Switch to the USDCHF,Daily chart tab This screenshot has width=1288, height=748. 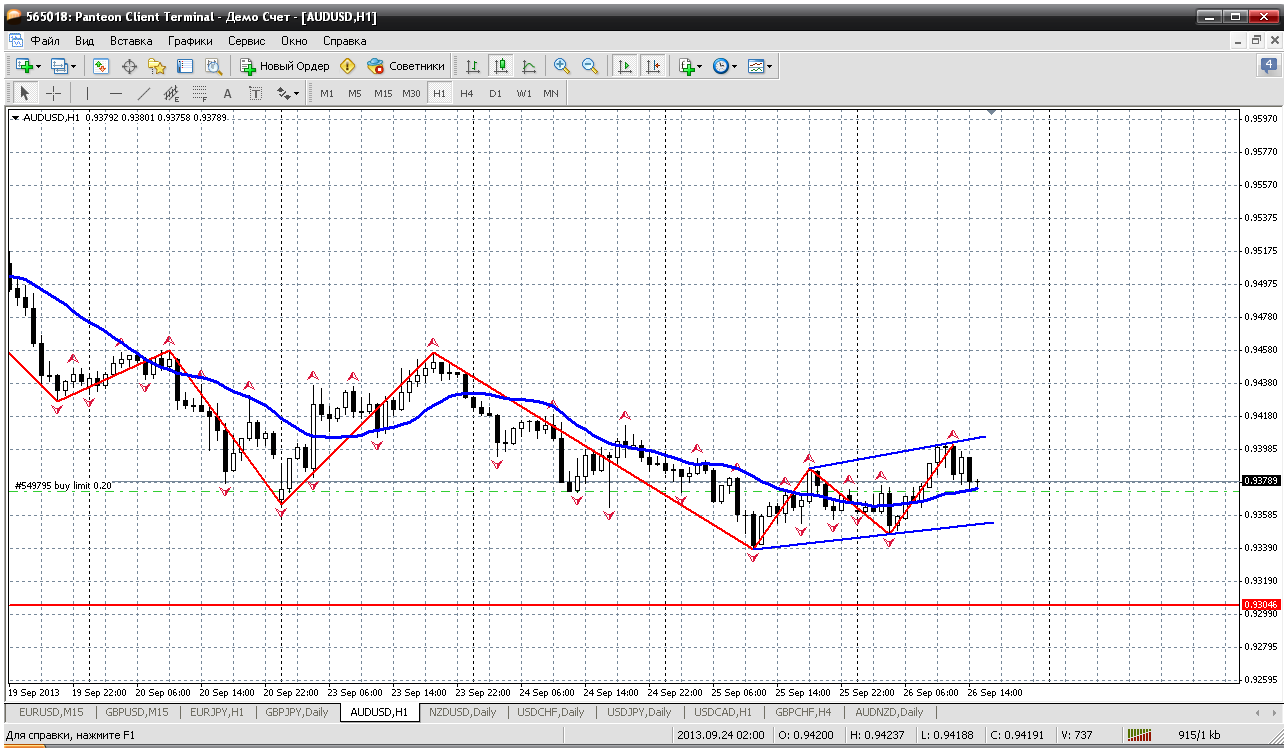coord(551,712)
